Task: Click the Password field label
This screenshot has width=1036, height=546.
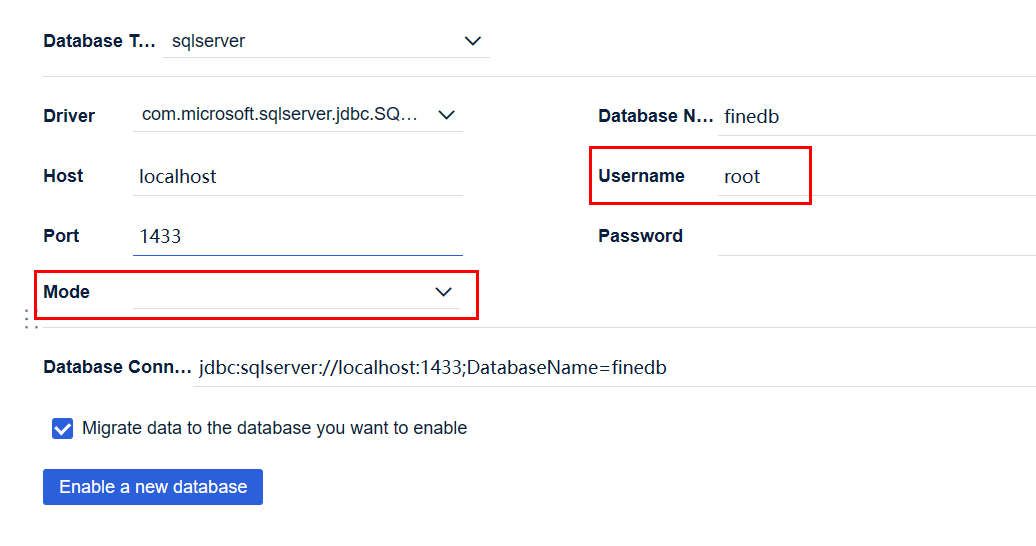Action: pyautogui.click(x=640, y=236)
